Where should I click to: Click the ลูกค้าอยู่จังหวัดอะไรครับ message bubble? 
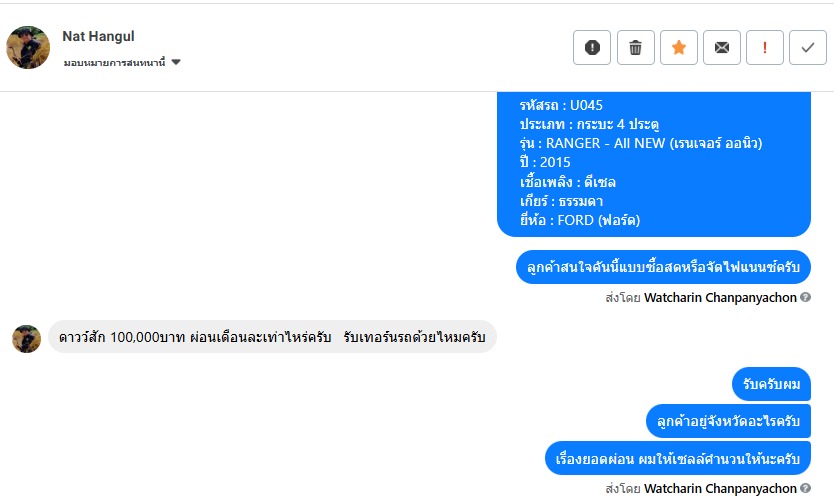tap(728, 422)
